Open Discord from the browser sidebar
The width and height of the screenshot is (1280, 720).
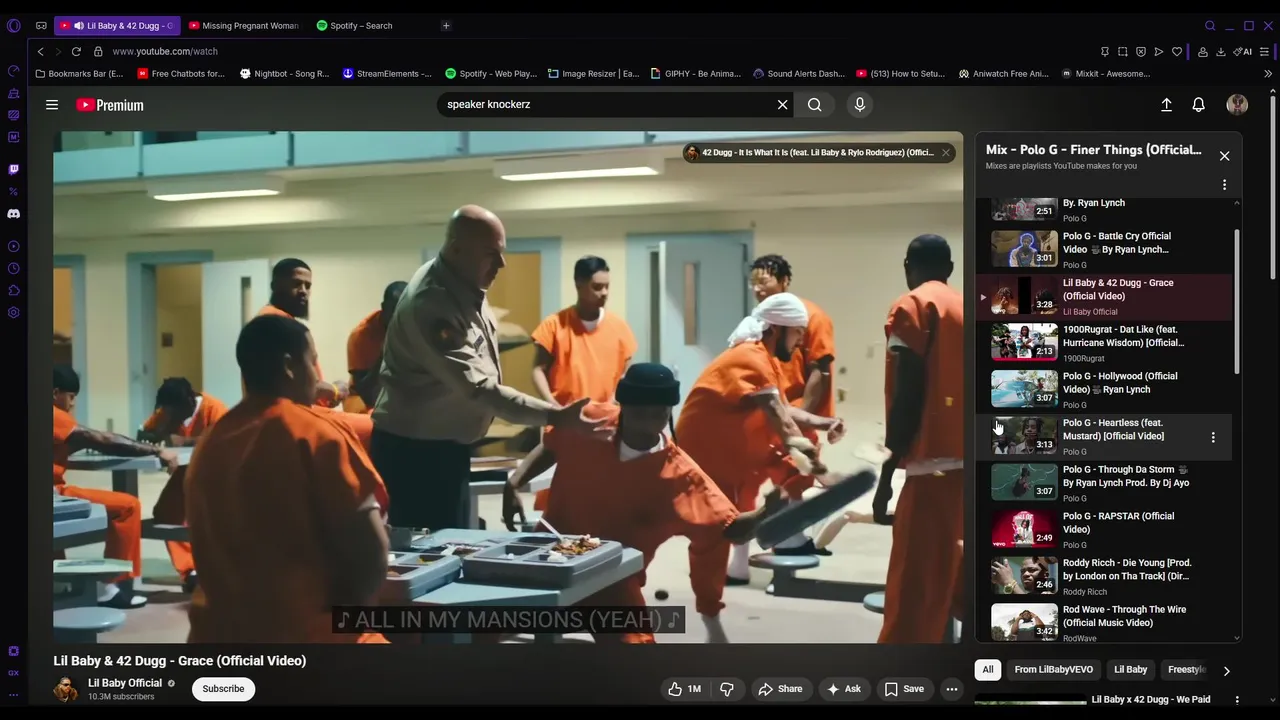(x=13, y=214)
